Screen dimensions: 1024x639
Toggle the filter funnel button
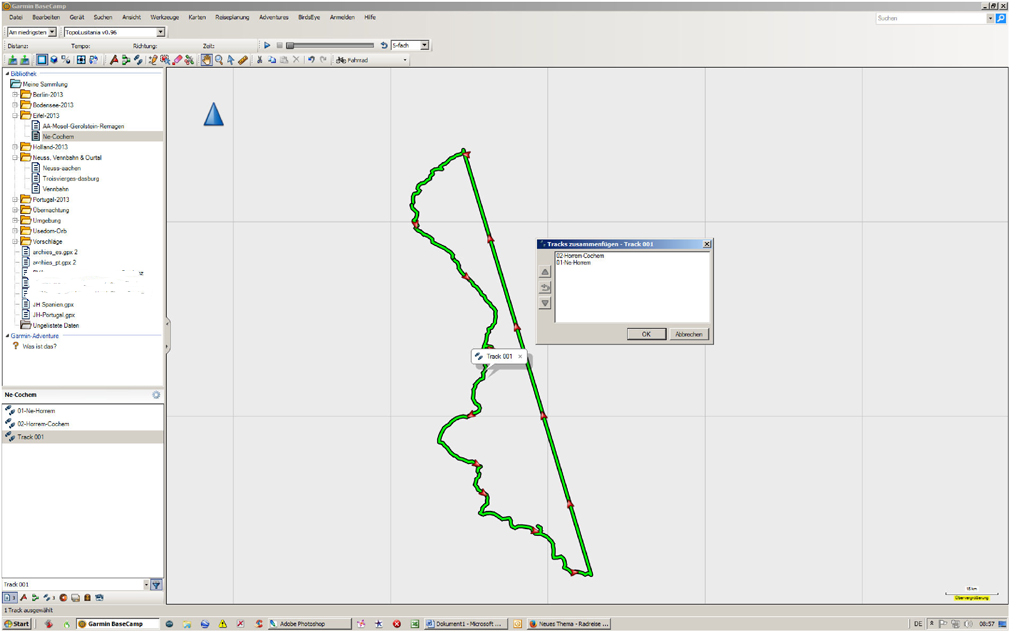156,585
